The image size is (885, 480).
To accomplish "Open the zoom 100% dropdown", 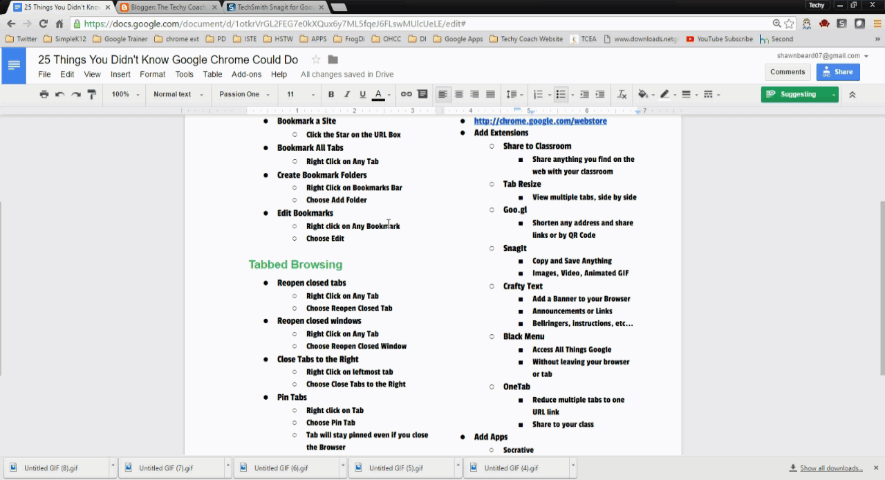I will point(124,94).
